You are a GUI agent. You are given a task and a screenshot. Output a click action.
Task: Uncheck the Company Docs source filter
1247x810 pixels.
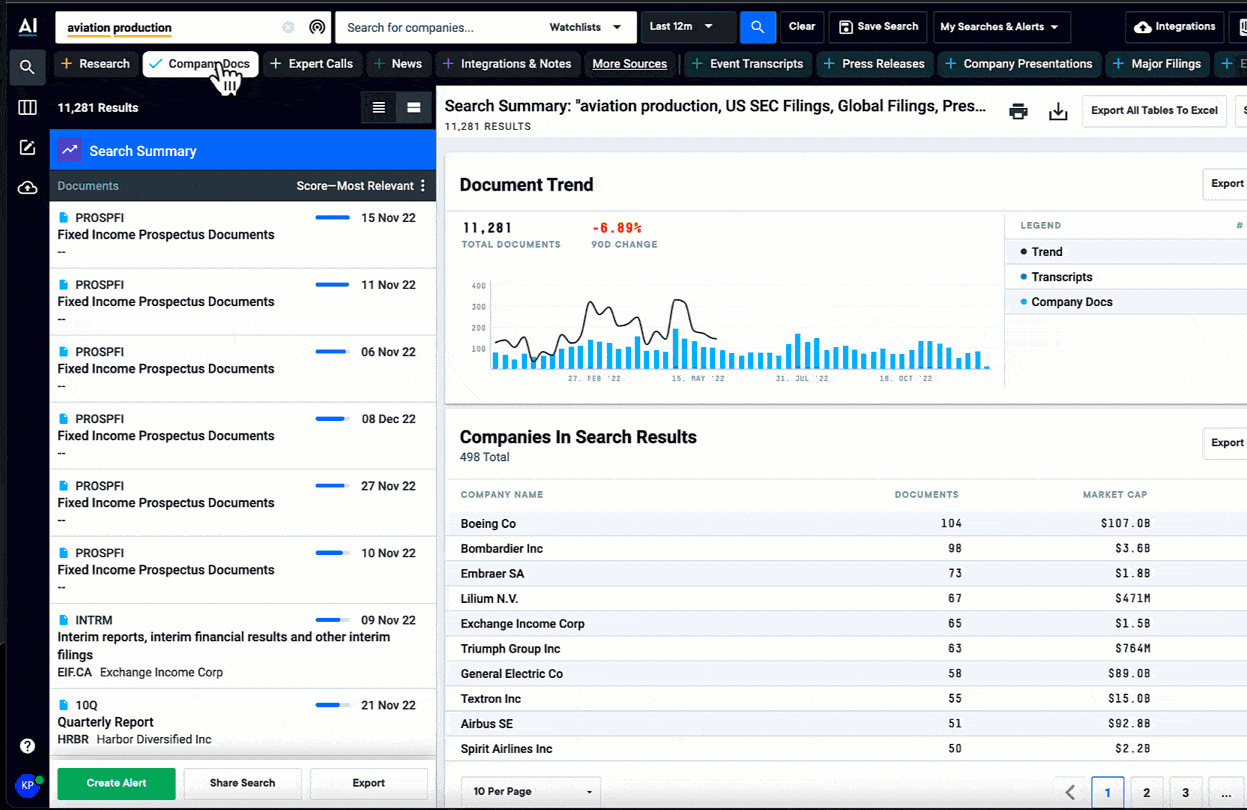click(x=201, y=64)
